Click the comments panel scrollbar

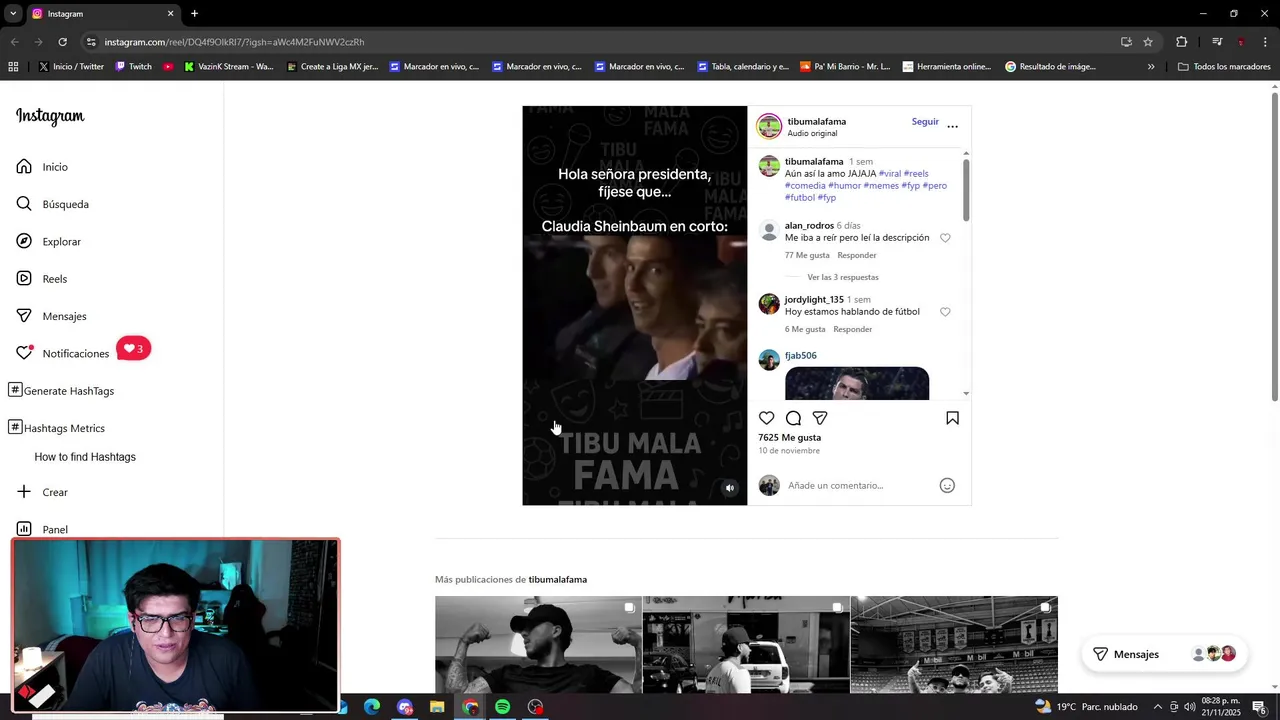966,190
